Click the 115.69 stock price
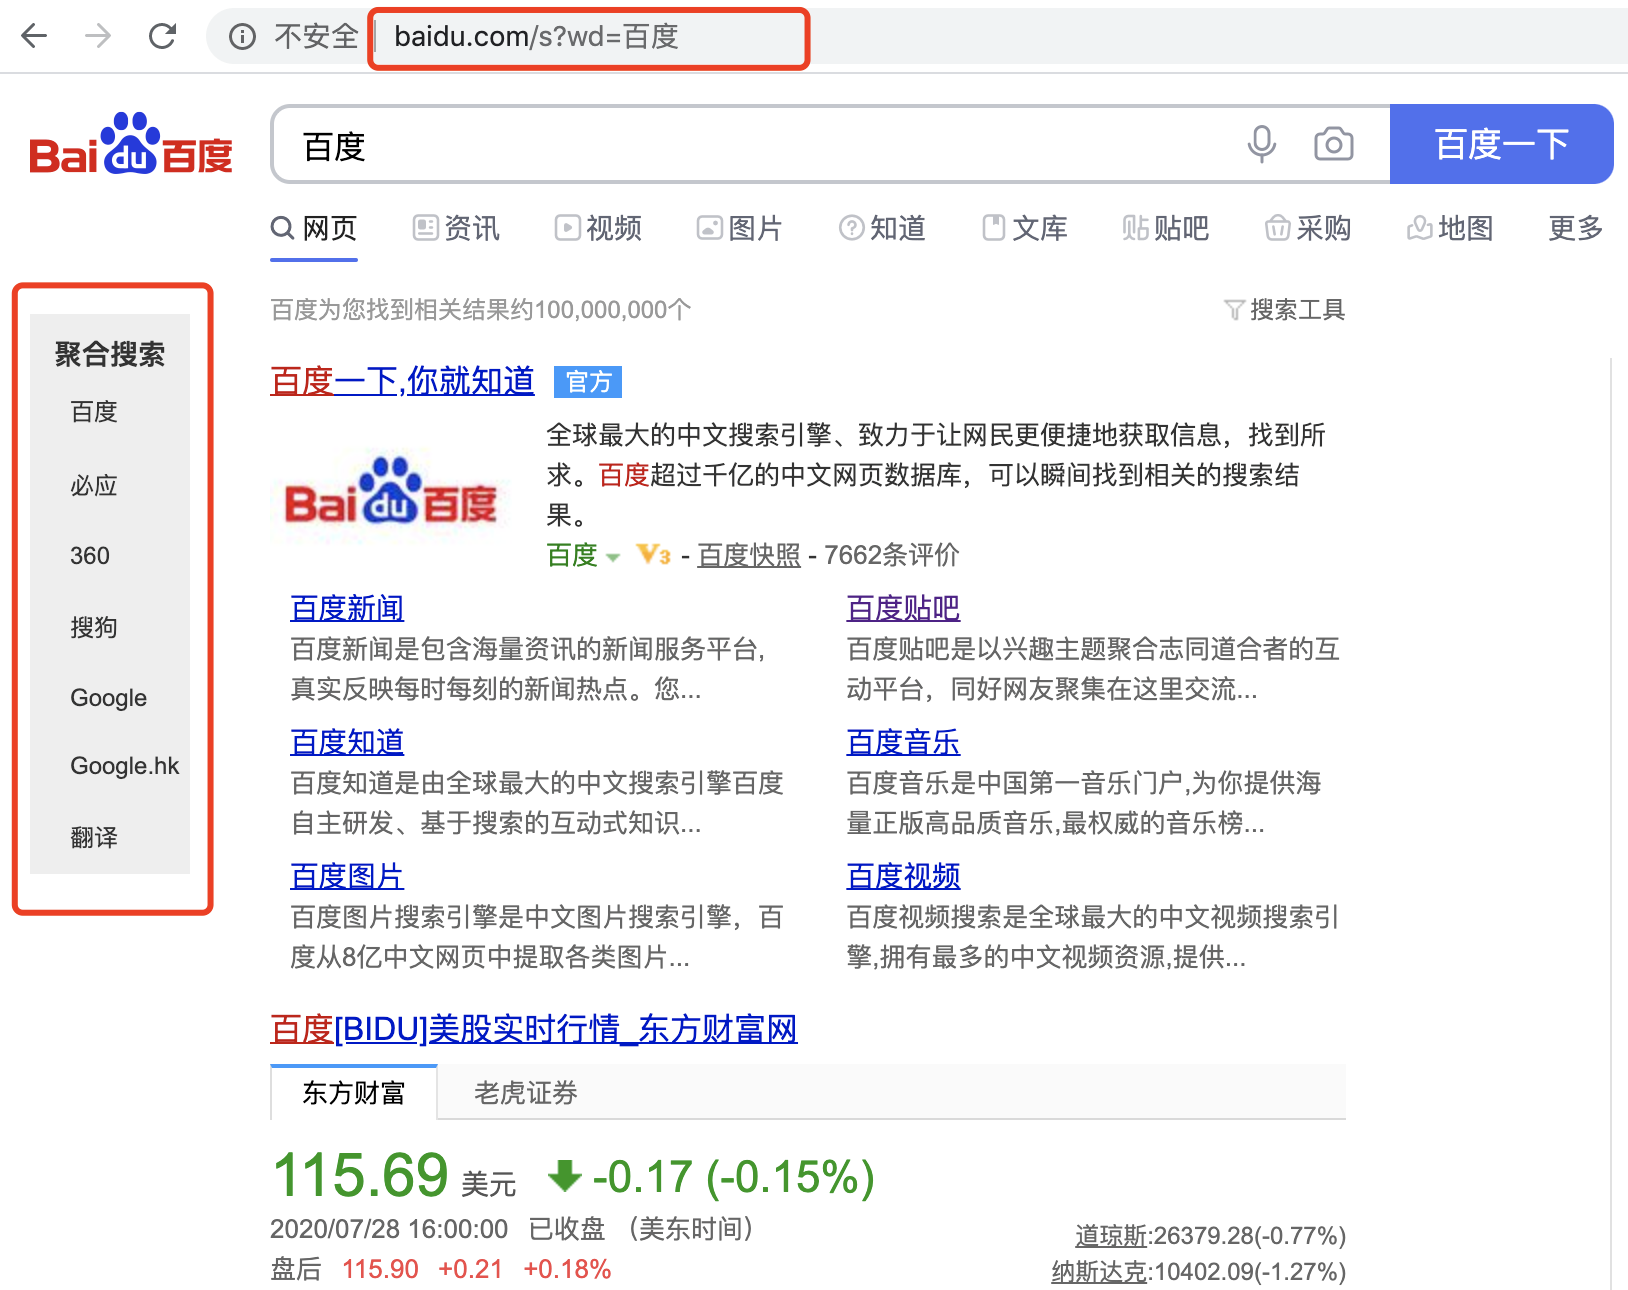Viewport: 1628px width, 1290px height. [x=360, y=1175]
